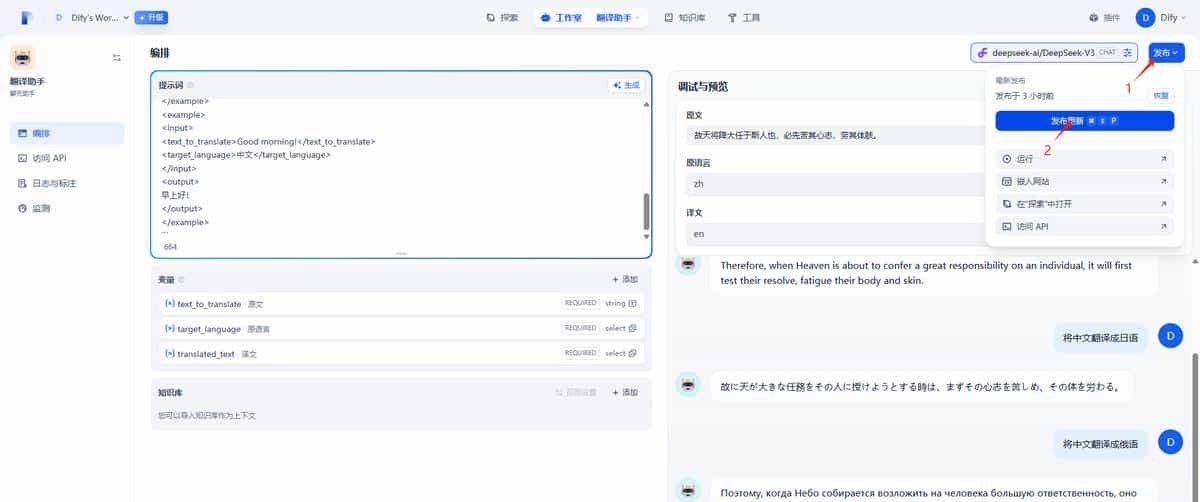This screenshot has height=502, width=1200.
Task: Click the select type icon for target_language
Action: (x=632, y=328)
